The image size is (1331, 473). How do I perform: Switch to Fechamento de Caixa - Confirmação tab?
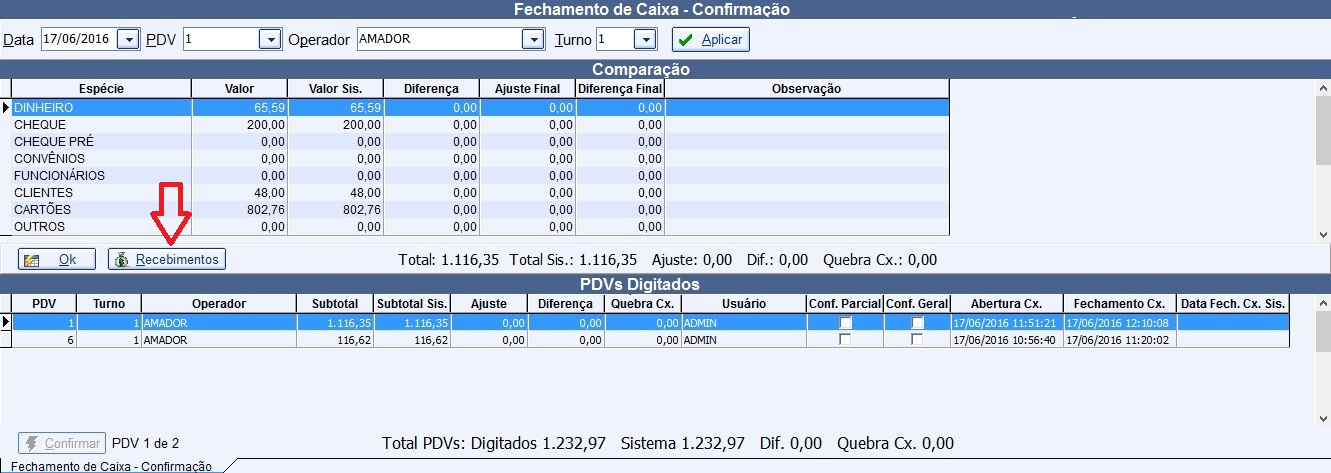click(112, 466)
